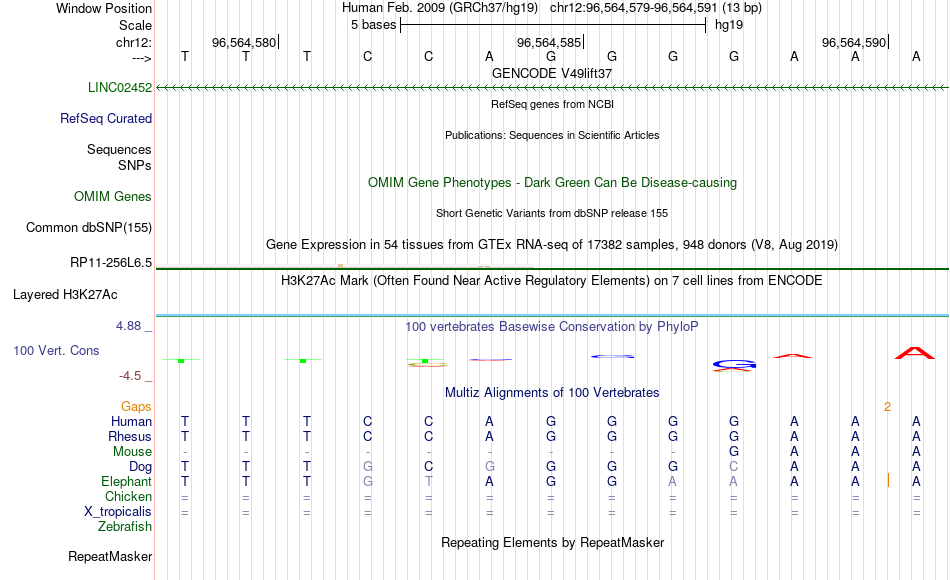Select the Zebrafish alignment row label

point(125,526)
